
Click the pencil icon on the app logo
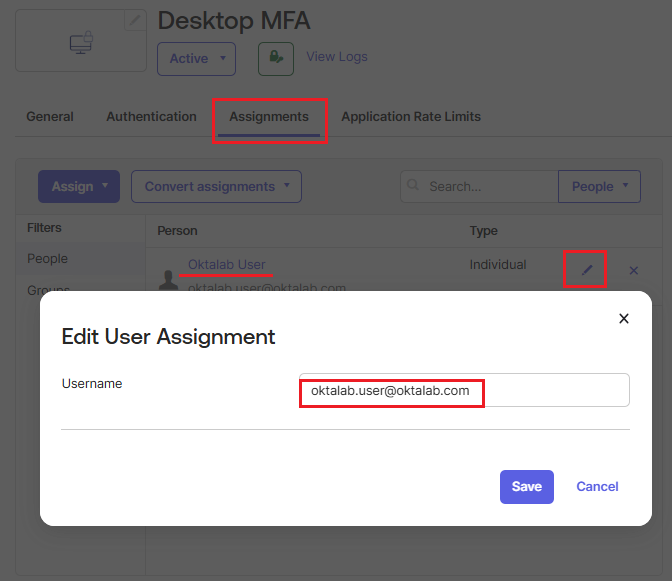135,21
